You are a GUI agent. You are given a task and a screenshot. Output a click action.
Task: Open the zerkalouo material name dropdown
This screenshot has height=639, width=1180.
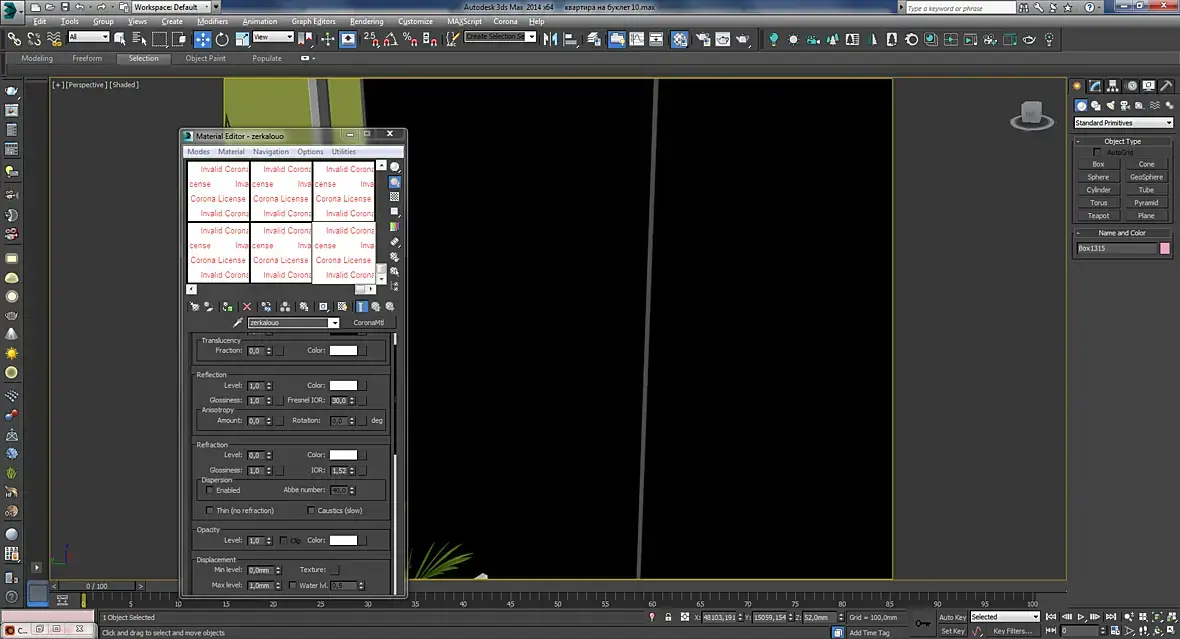pyautogui.click(x=334, y=323)
